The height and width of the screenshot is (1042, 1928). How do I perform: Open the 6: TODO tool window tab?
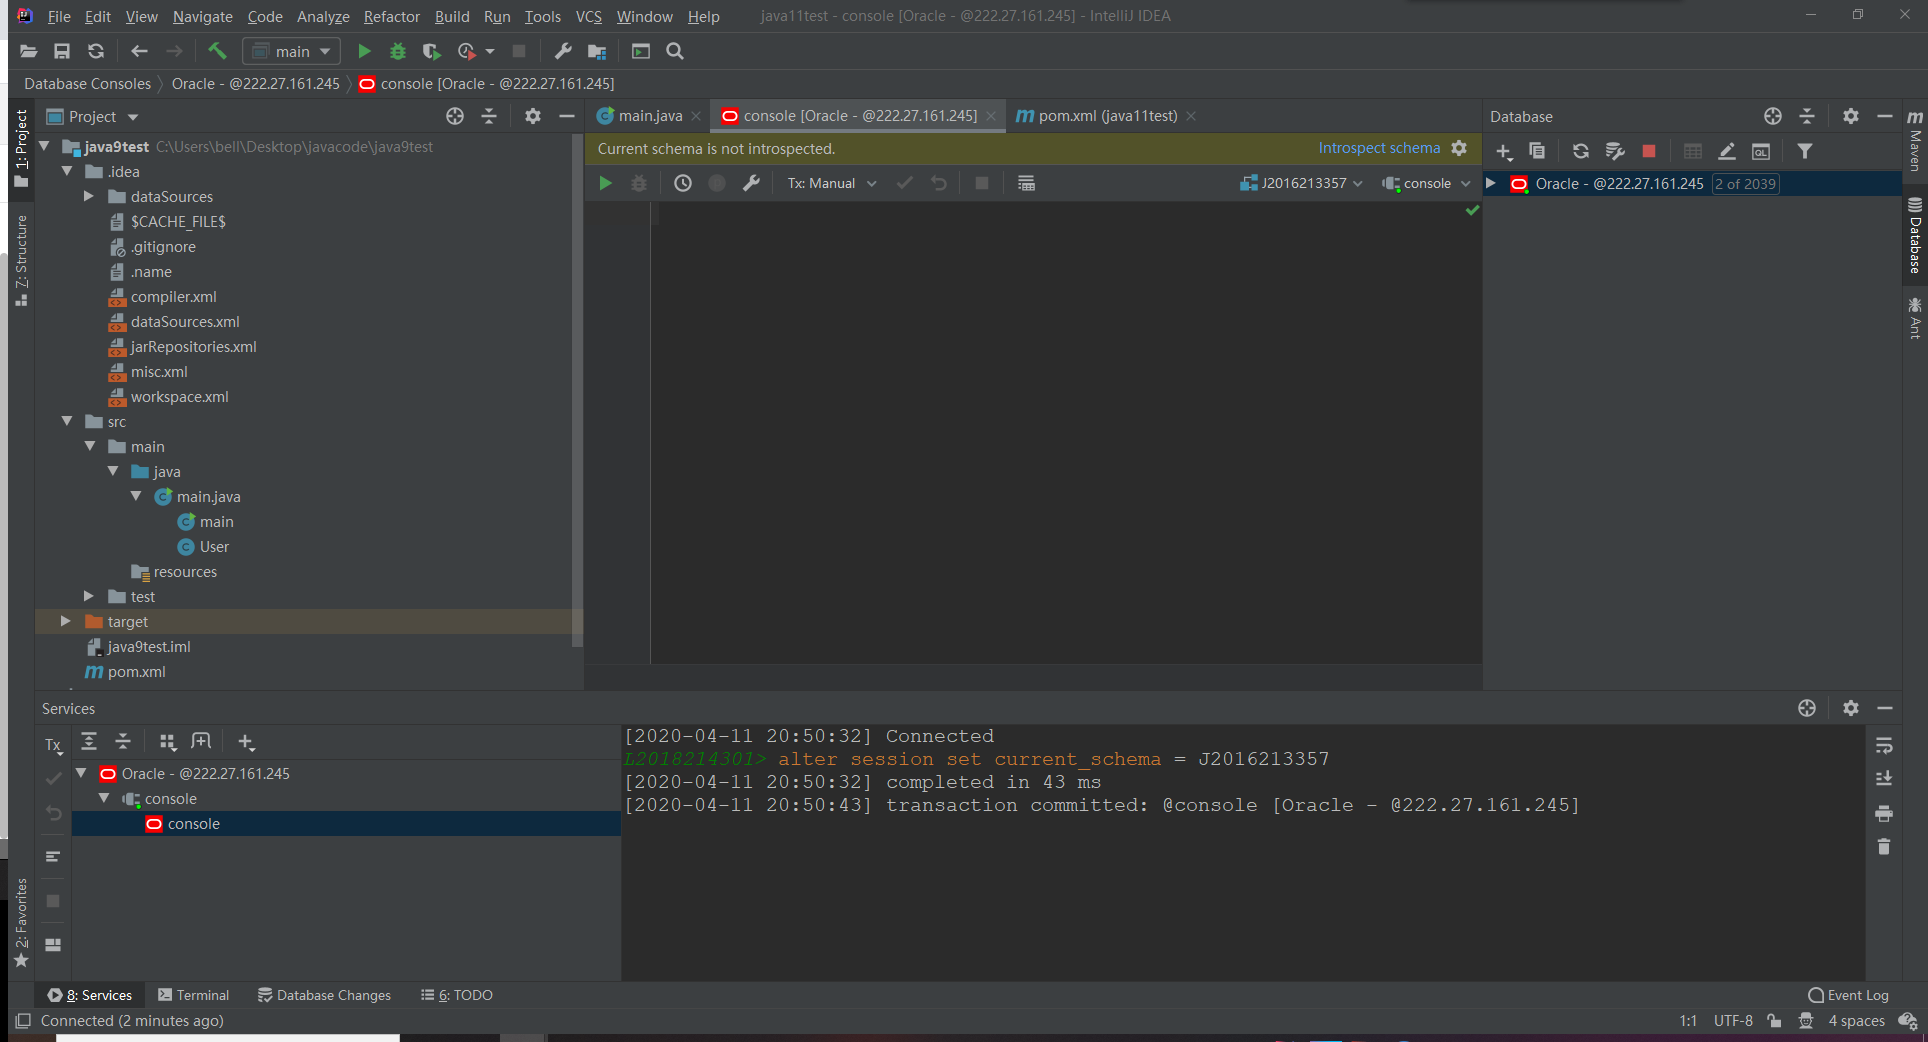click(456, 995)
